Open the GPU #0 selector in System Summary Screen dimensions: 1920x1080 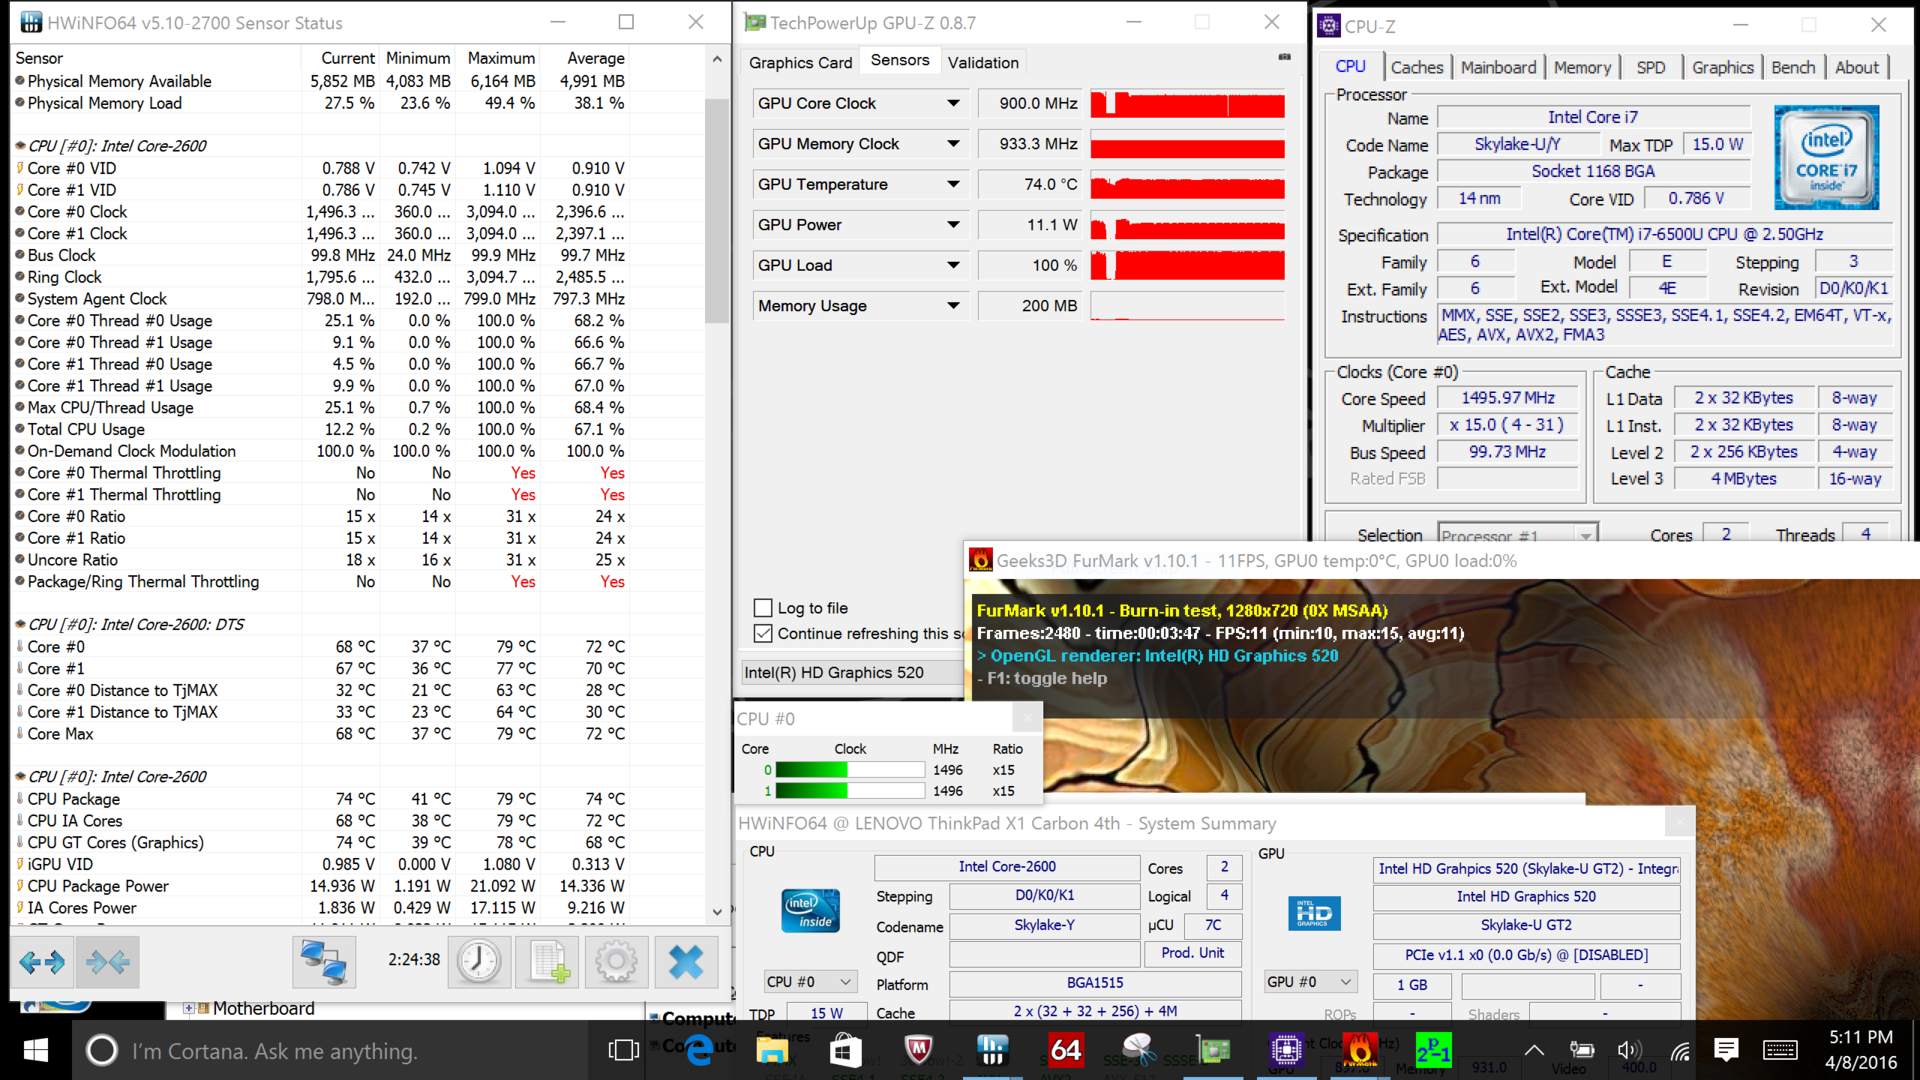(1311, 982)
